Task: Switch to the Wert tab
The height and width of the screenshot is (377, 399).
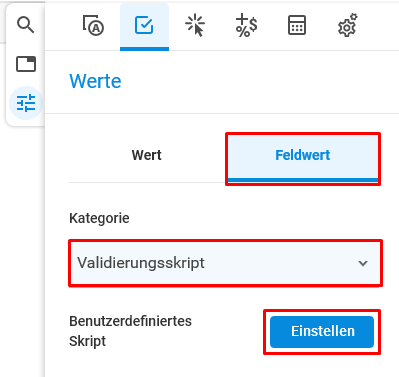Action: [x=147, y=155]
